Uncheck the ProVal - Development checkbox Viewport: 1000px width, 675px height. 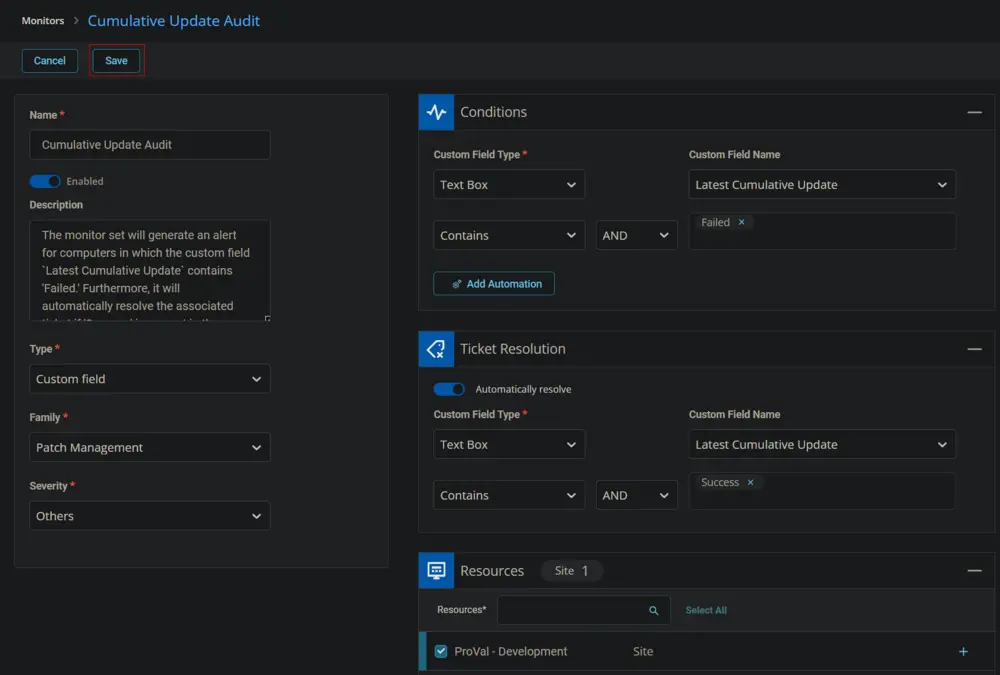coord(441,651)
